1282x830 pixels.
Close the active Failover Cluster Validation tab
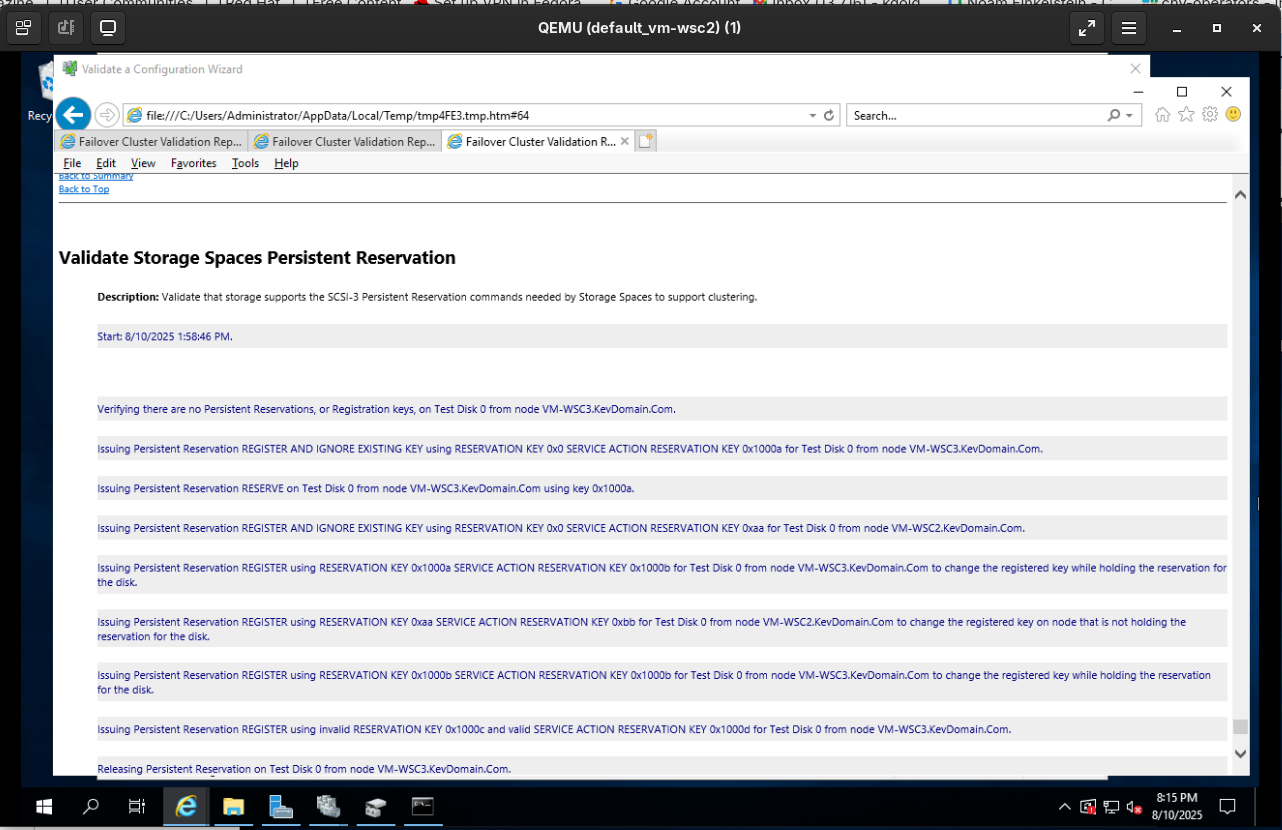[625, 141]
